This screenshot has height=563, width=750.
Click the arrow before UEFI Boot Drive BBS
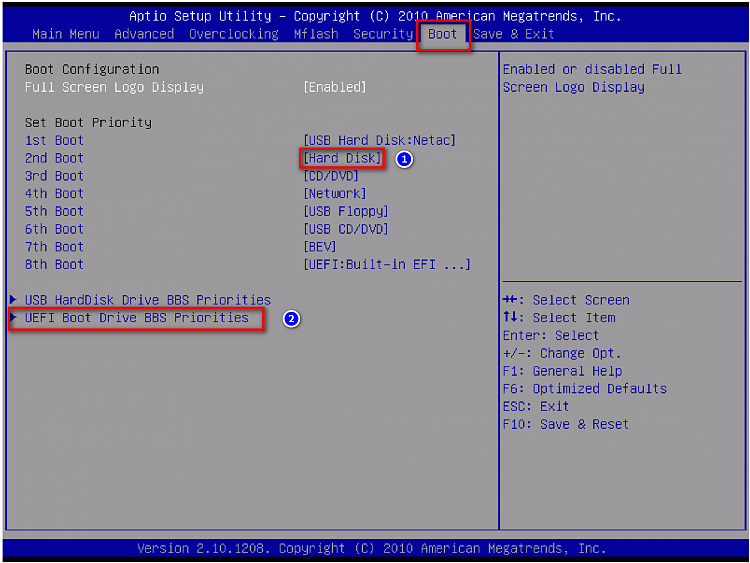(13, 317)
